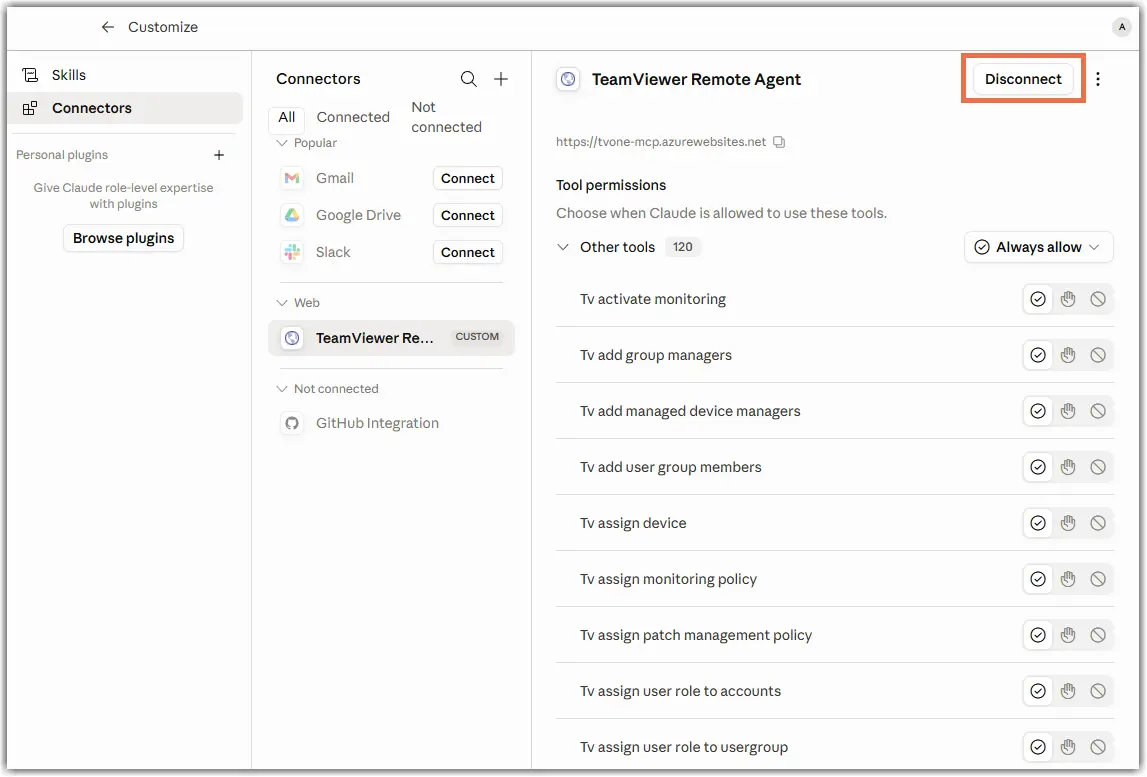The image size is (1147, 777).
Task: Require approval for Tv assign user role to accounts
Action: [x=1068, y=691]
